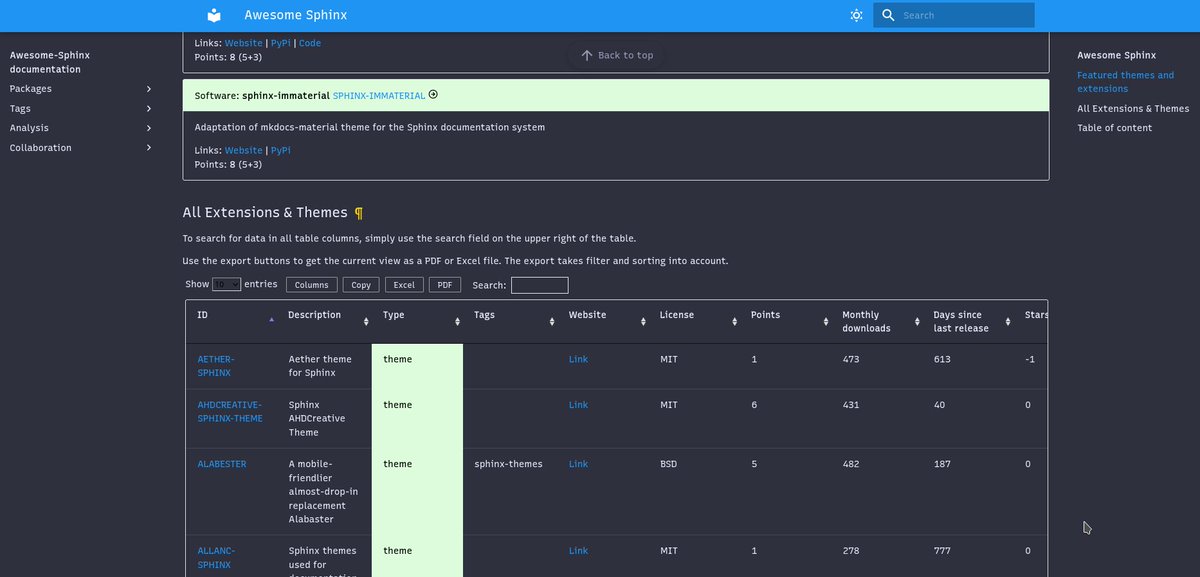
Task: Click the Adaptation of mkdocs-material theme description text
Action: tap(370, 127)
